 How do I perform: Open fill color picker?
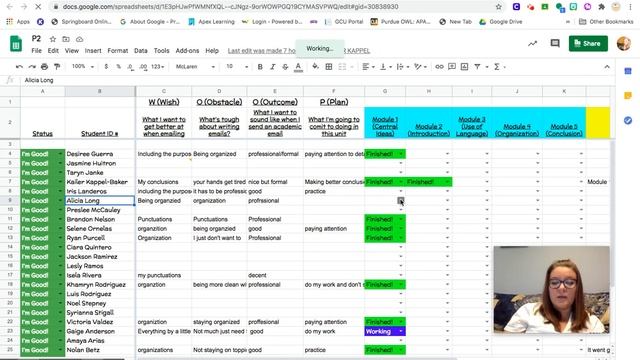(x=315, y=67)
